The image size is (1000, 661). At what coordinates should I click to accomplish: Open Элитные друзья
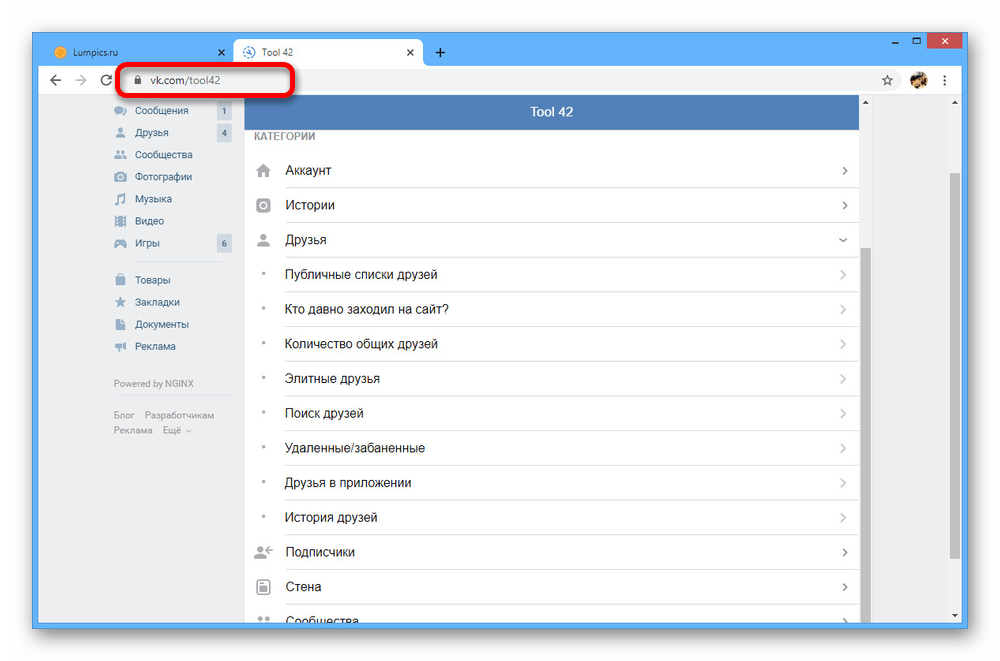click(552, 379)
